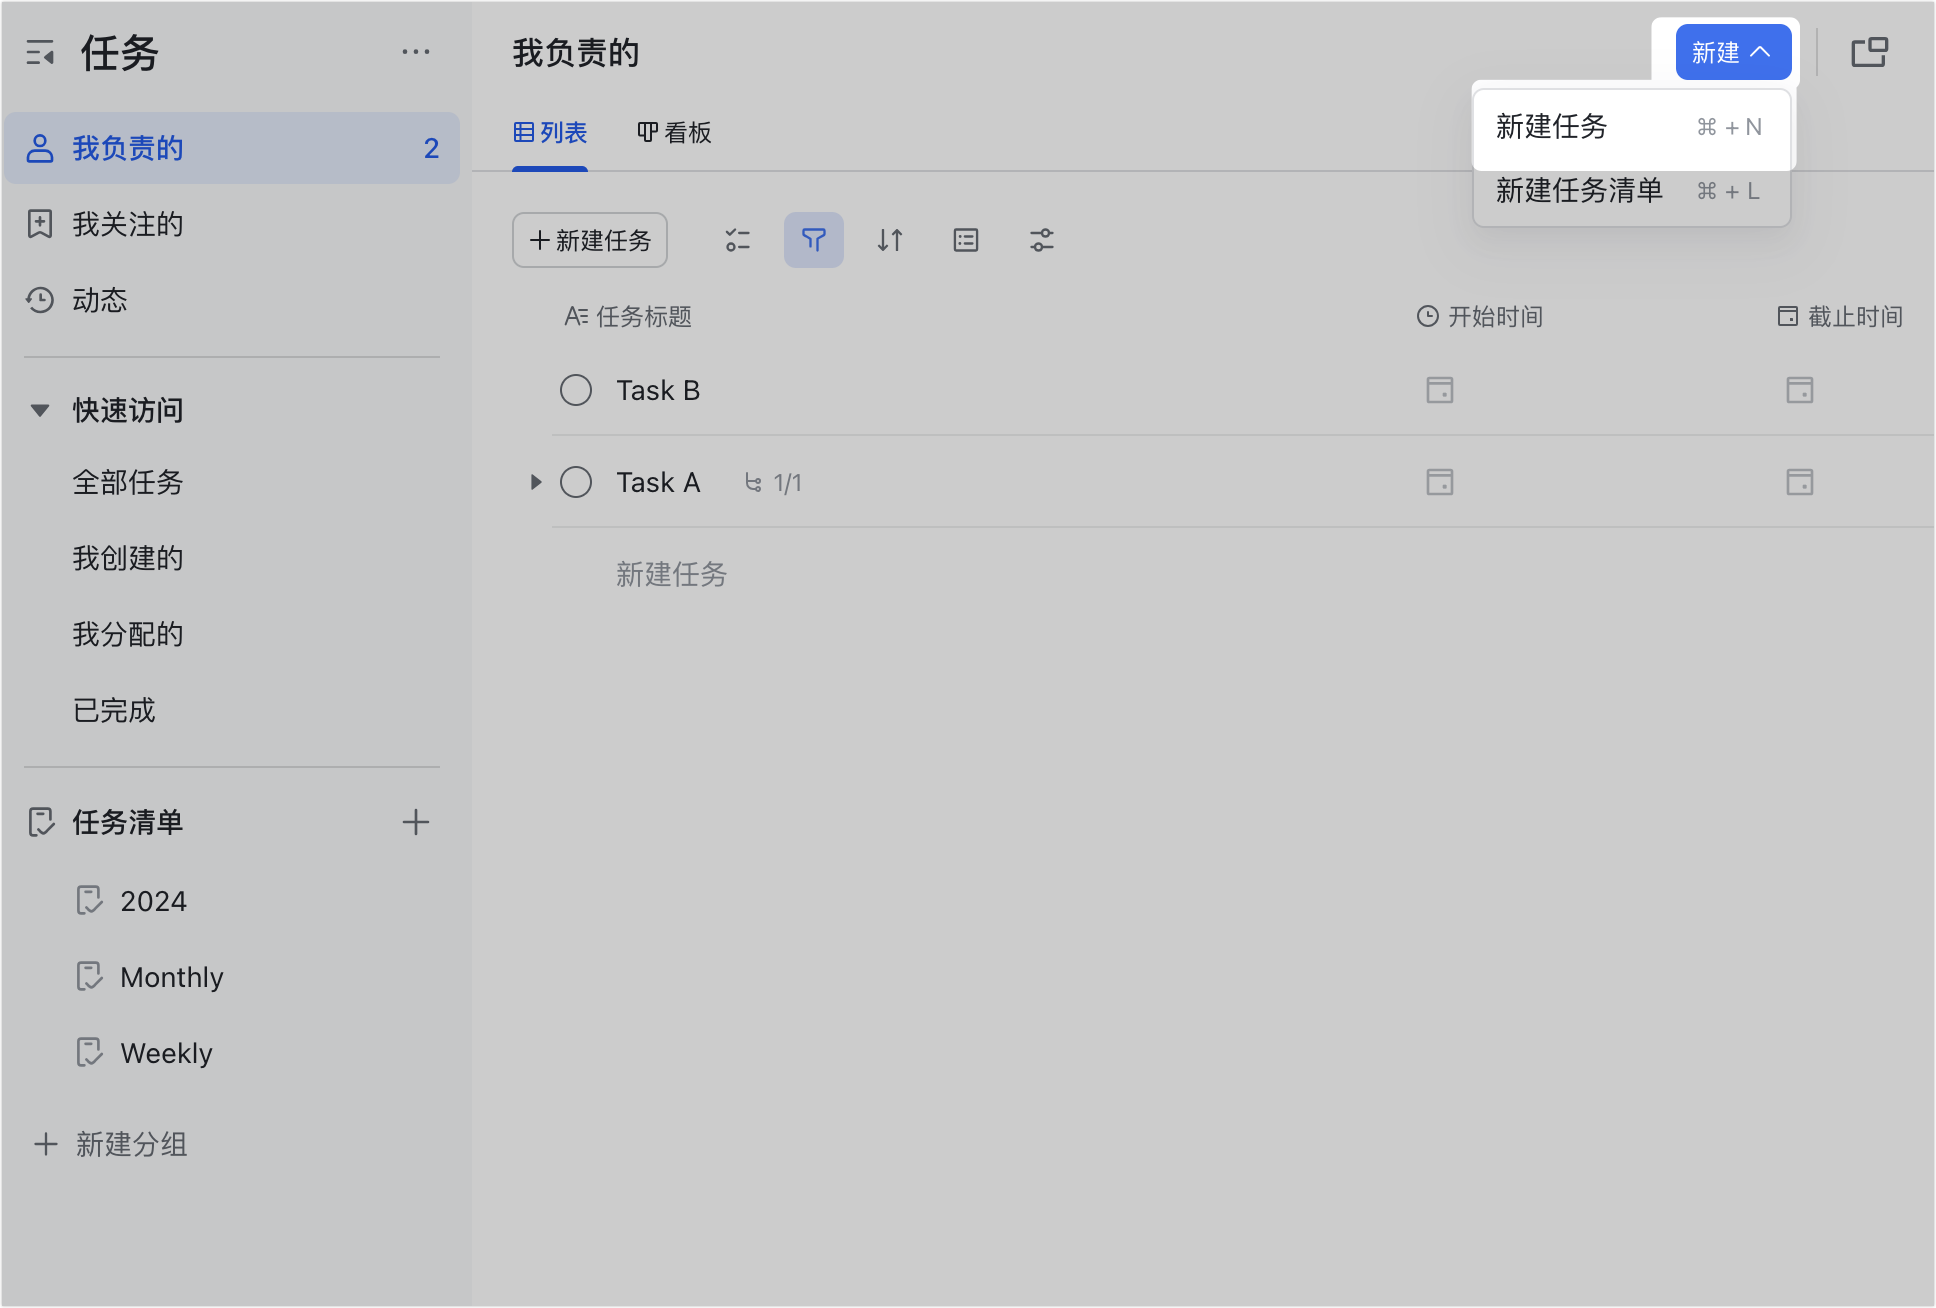Set start time for Task B
Screen dimensions: 1936x1308
pos(1440,390)
